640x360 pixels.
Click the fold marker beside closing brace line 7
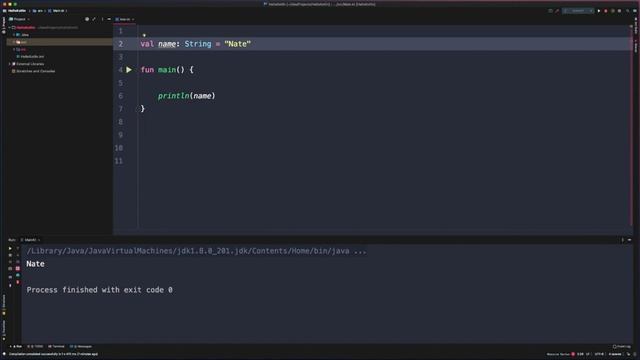[138, 109]
